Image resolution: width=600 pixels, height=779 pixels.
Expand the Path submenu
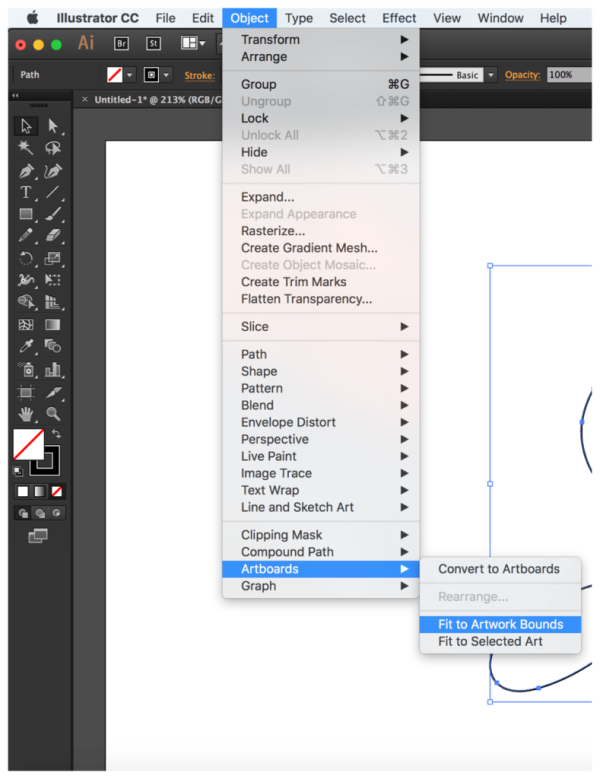(x=321, y=354)
